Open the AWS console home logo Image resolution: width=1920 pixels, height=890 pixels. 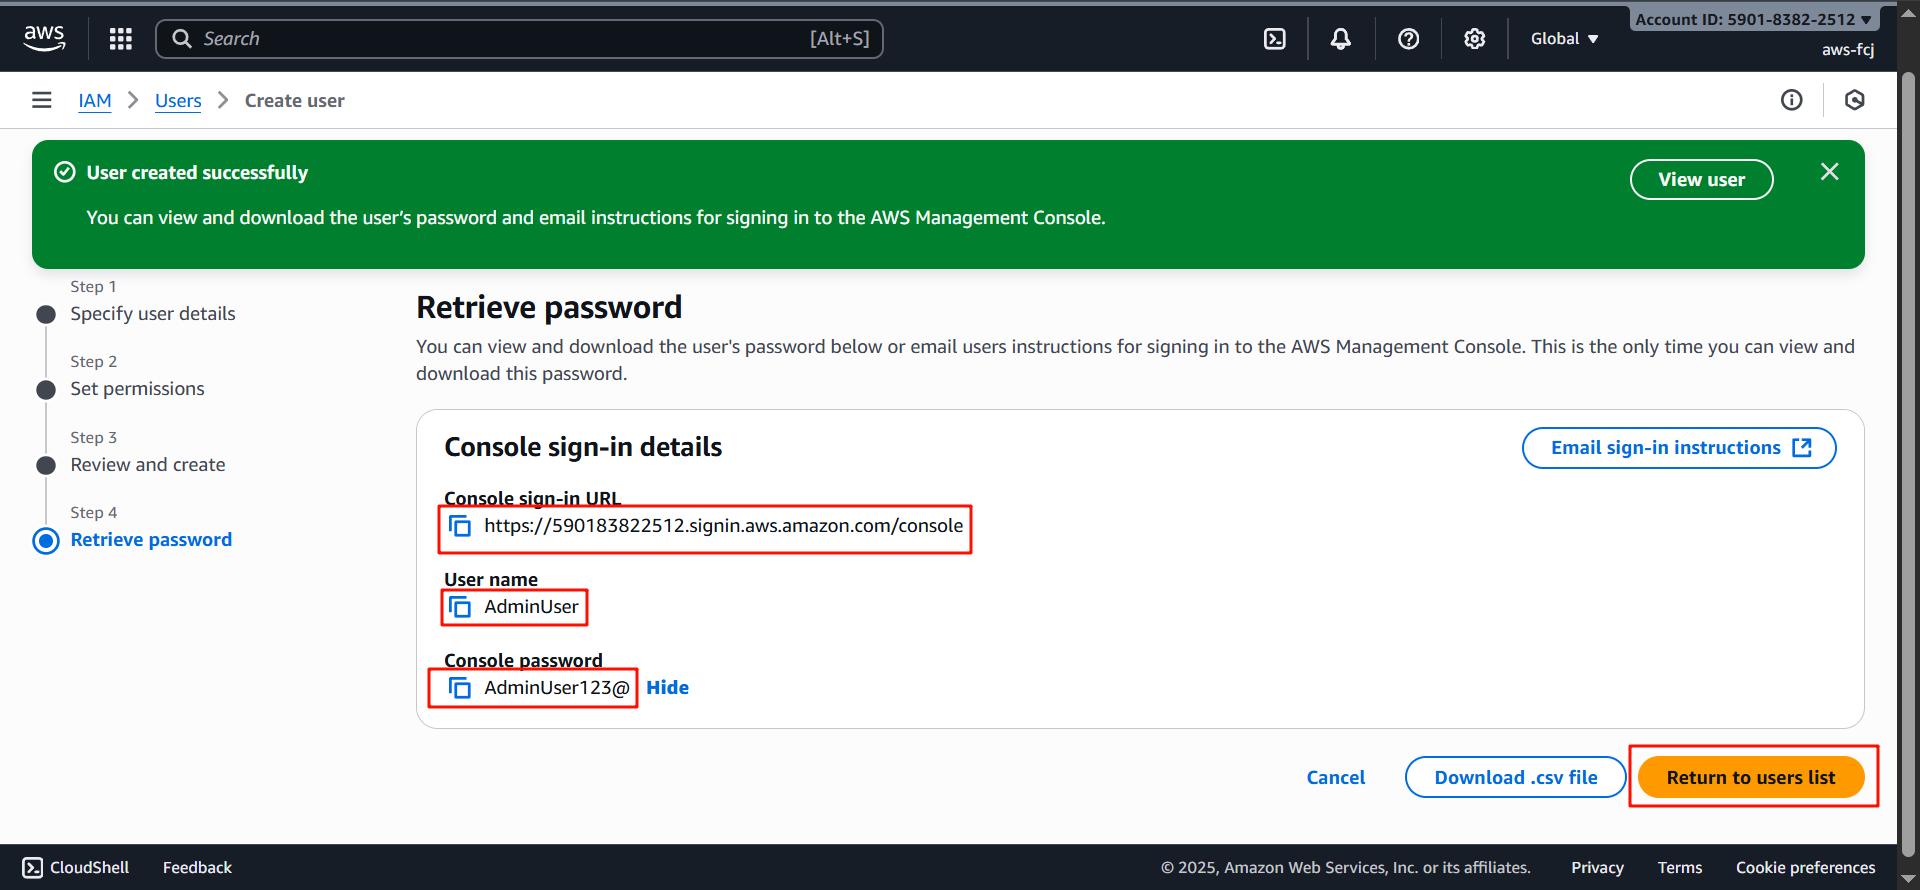point(44,38)
